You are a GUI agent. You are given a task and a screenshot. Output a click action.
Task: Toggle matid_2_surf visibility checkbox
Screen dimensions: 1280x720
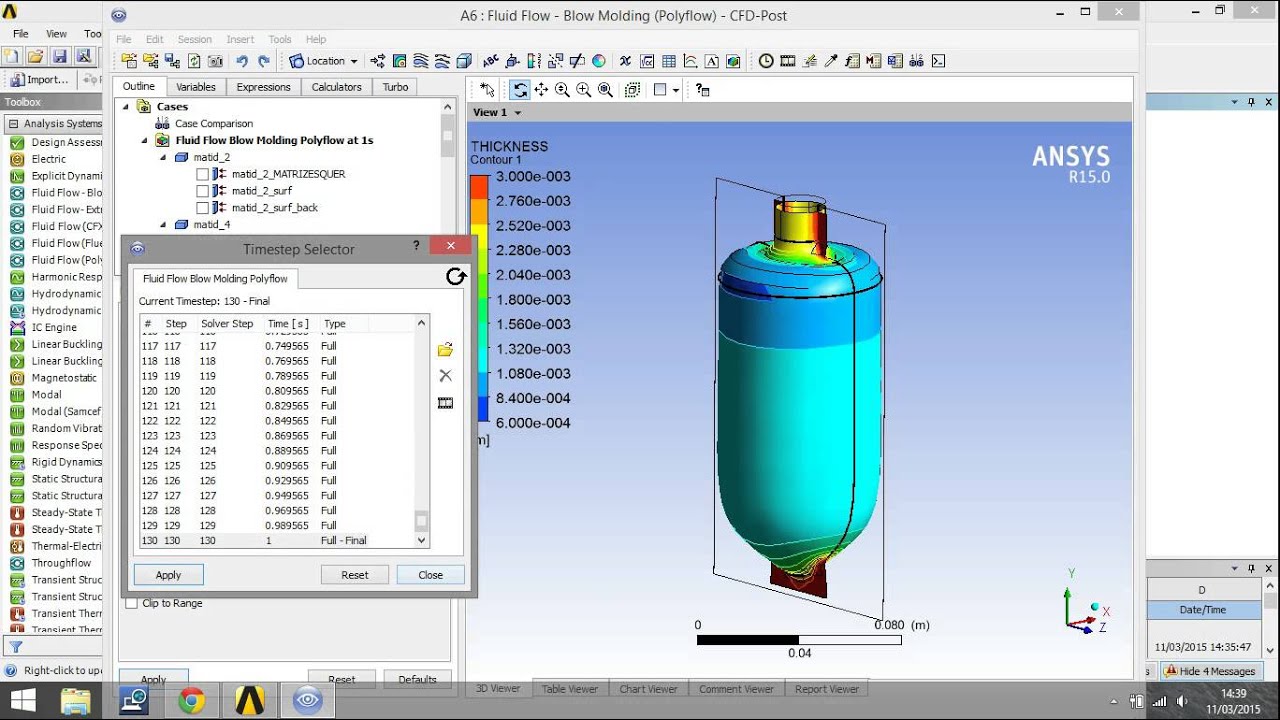[202, 191]
